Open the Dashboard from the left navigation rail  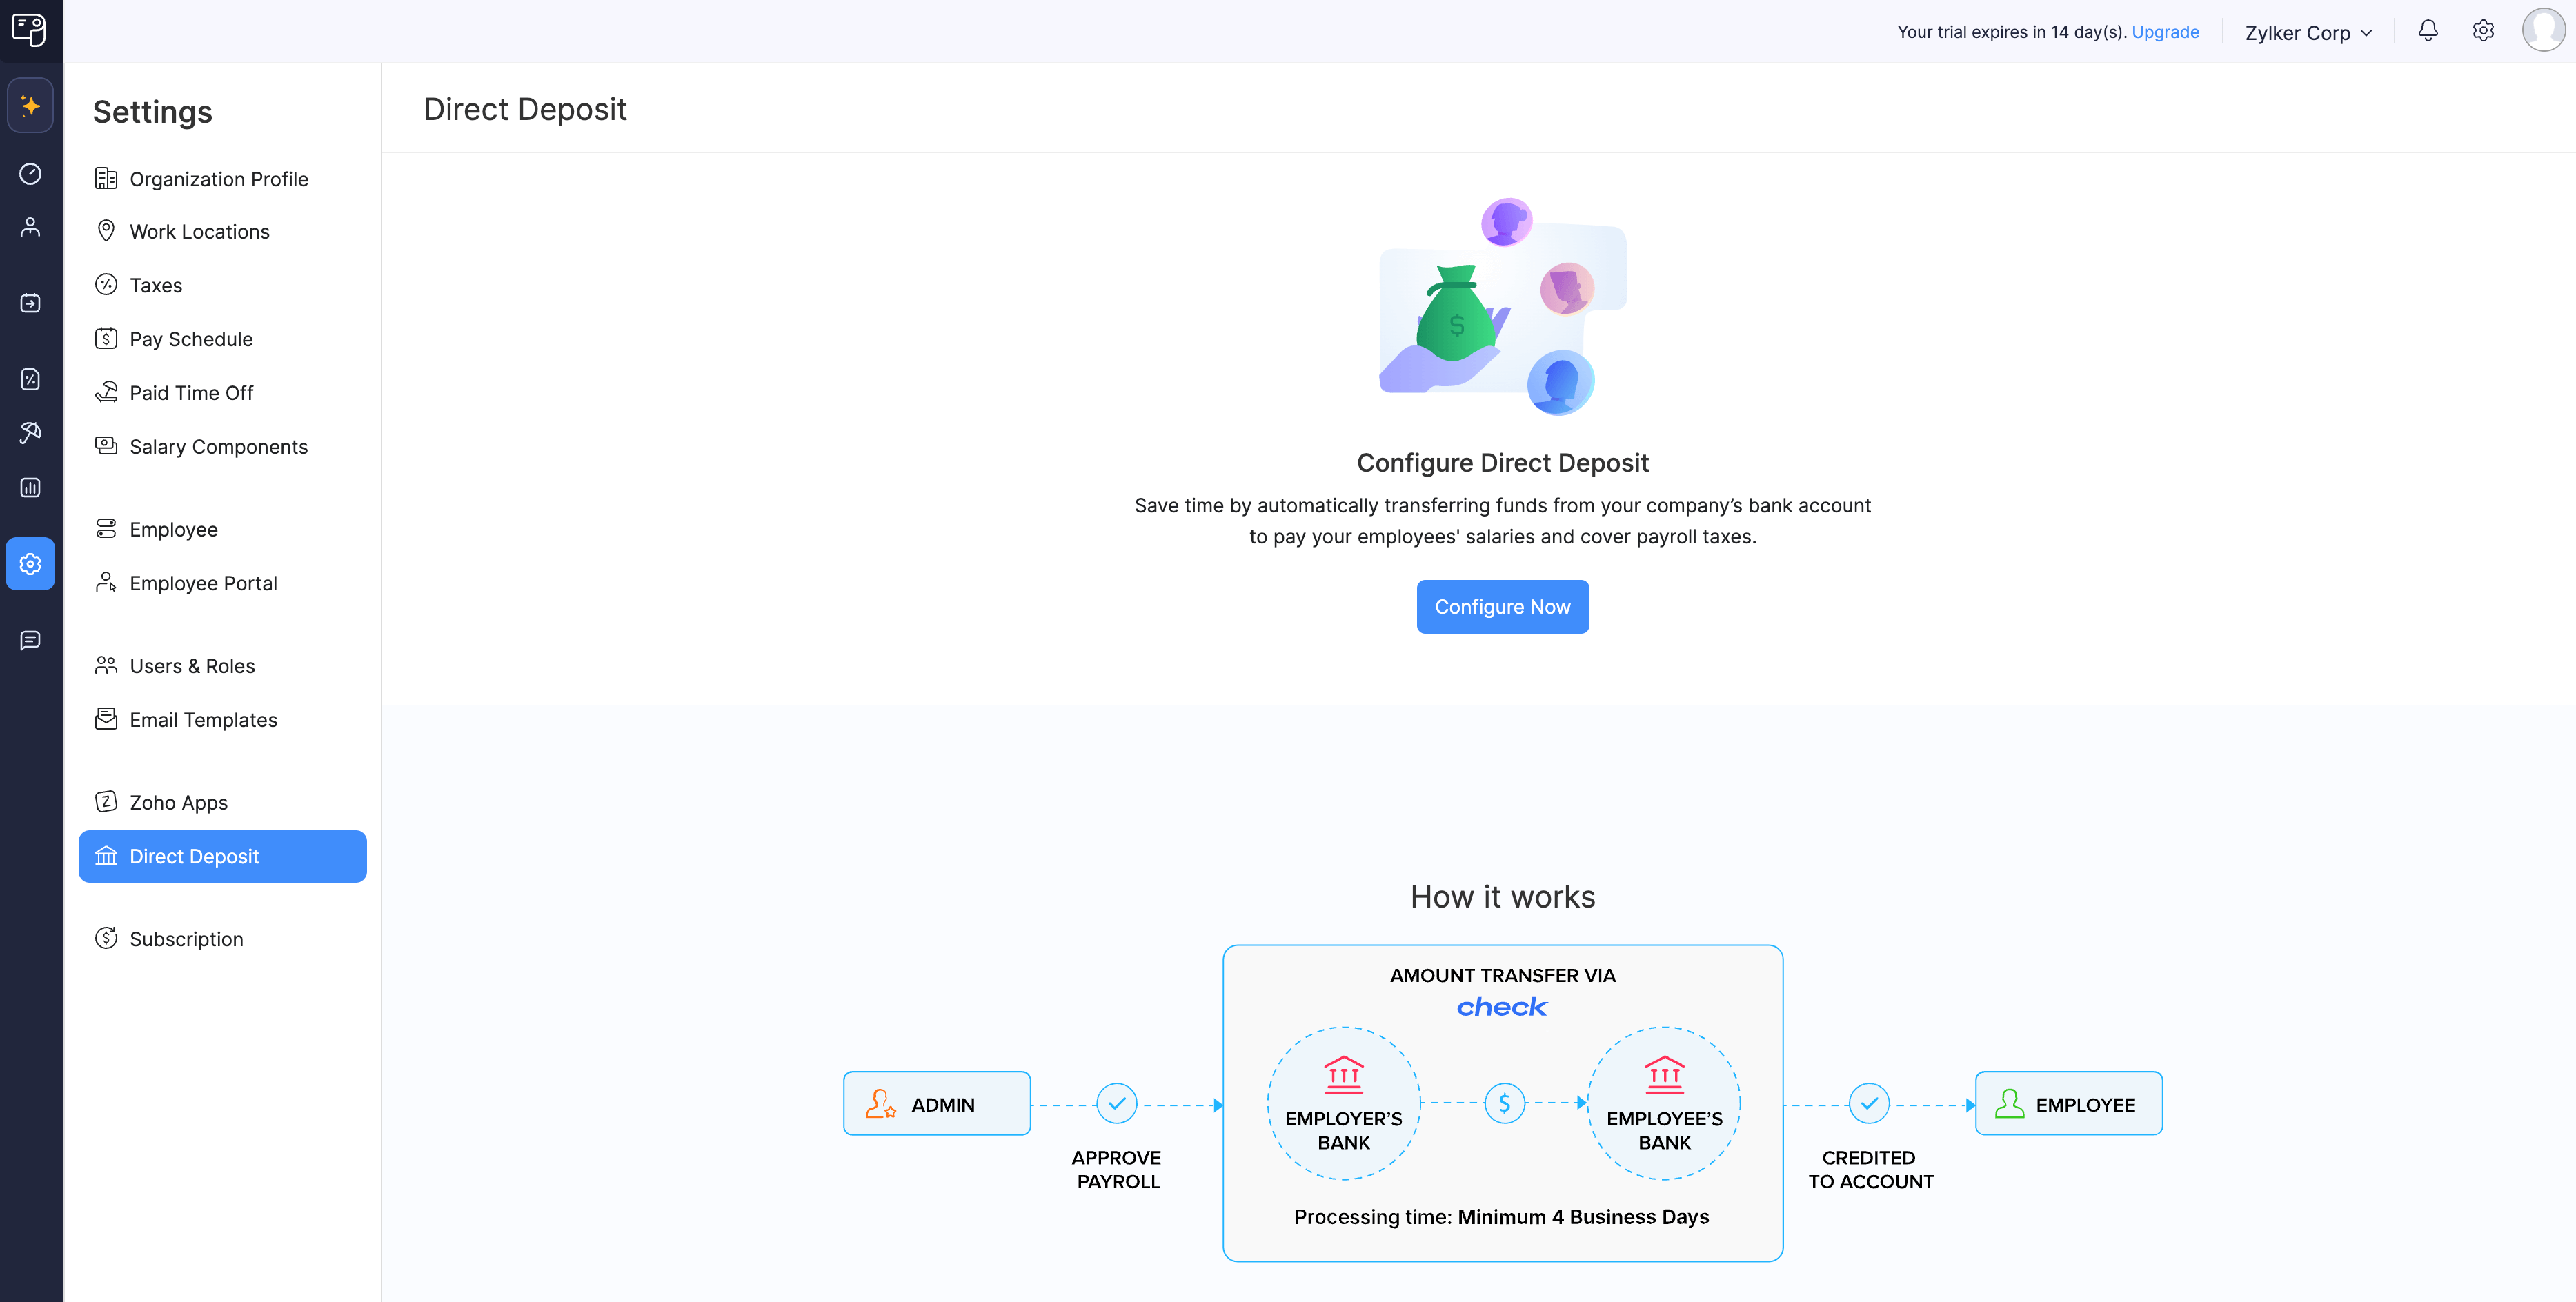(31, 174)
